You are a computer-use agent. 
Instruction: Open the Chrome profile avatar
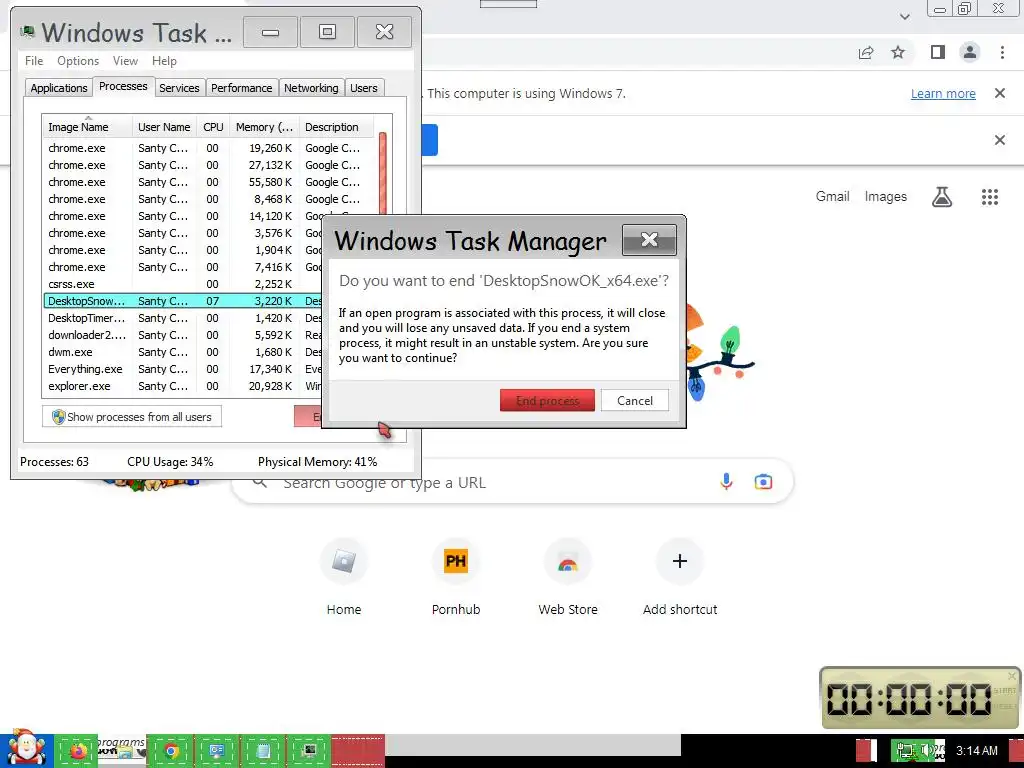(970, 52)
